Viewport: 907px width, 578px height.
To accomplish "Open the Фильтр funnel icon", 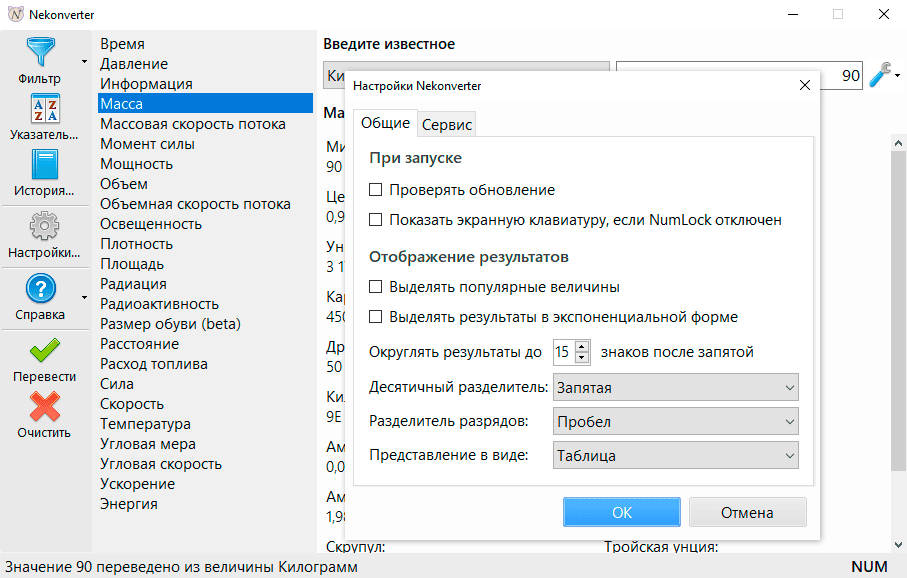I will click(40, 51).
